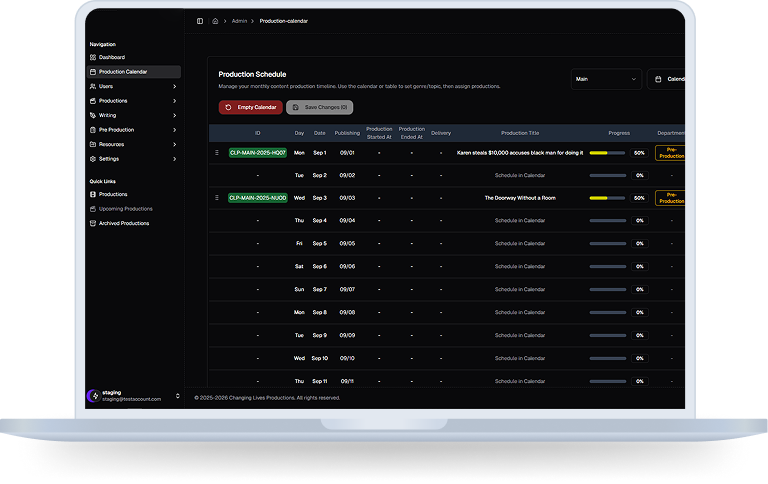This screenshot has width=768, height=484.
Task: Click the progress bar for Sep 1 row
Action: pyautogui.click(x=606, y=153)
